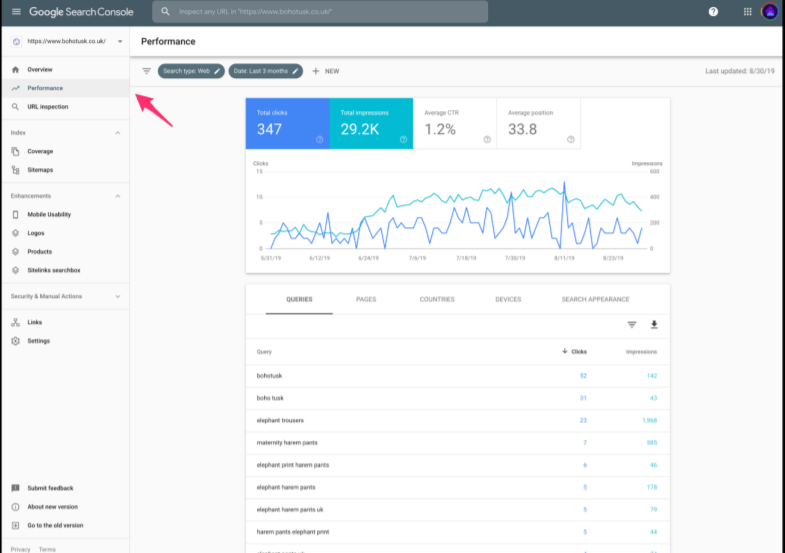Sort table by Clicks column
This screenshot has width=785, height=553.
click(x=574, y=352)
